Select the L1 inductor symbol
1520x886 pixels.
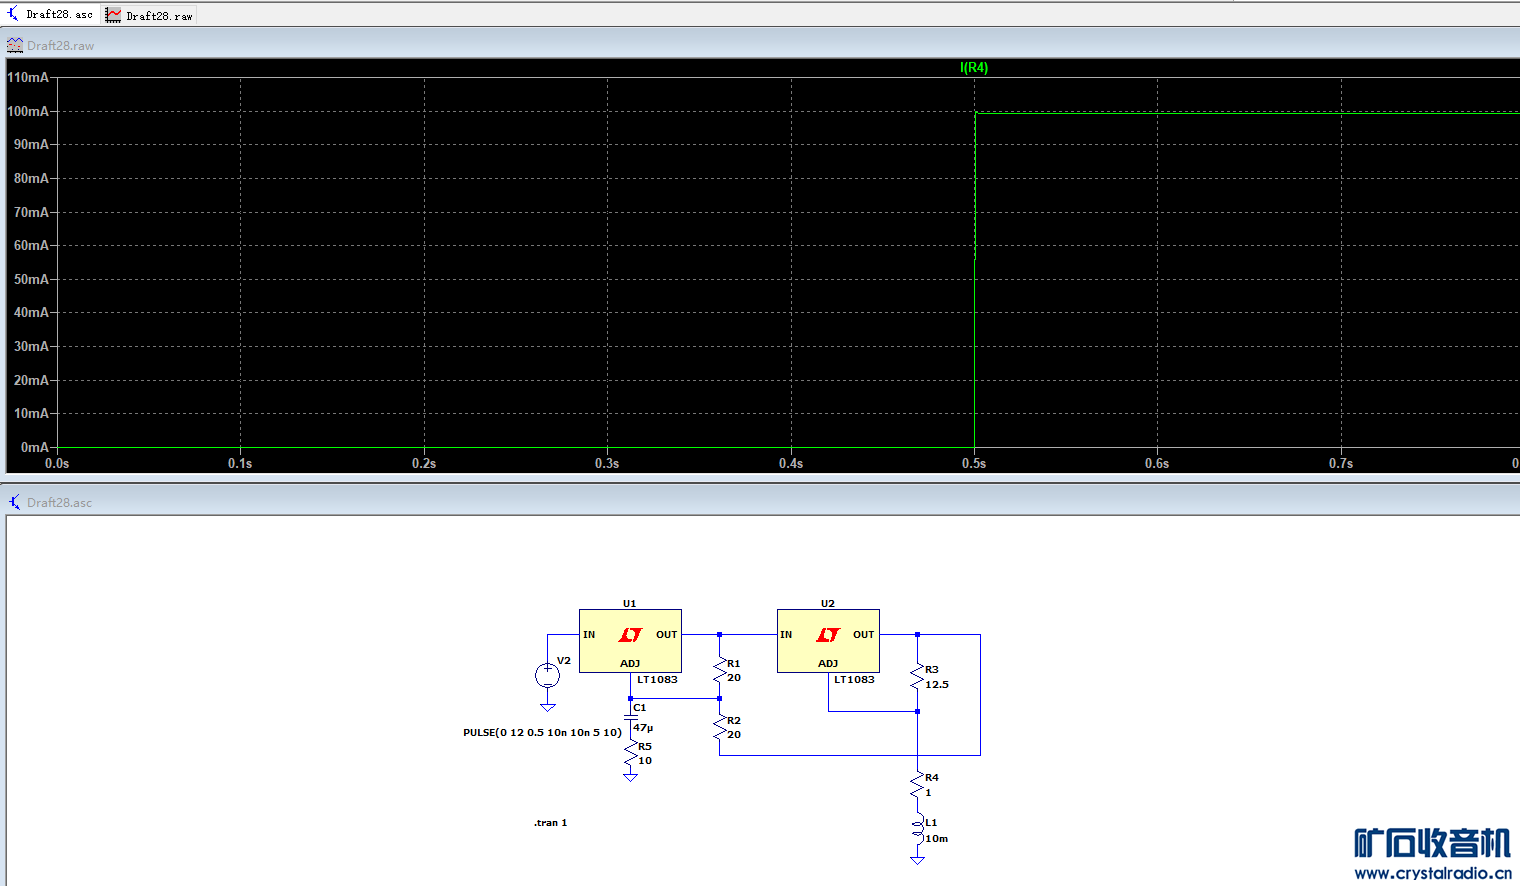tap(917, 830)
